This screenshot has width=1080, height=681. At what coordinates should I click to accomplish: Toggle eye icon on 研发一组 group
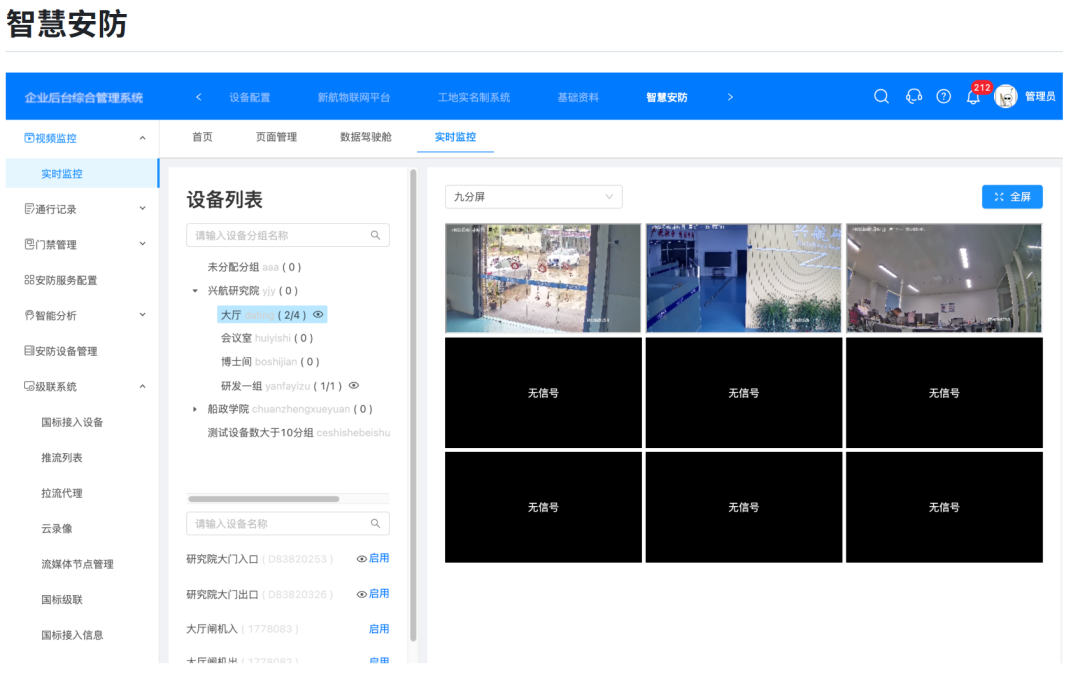coord(354,386)
